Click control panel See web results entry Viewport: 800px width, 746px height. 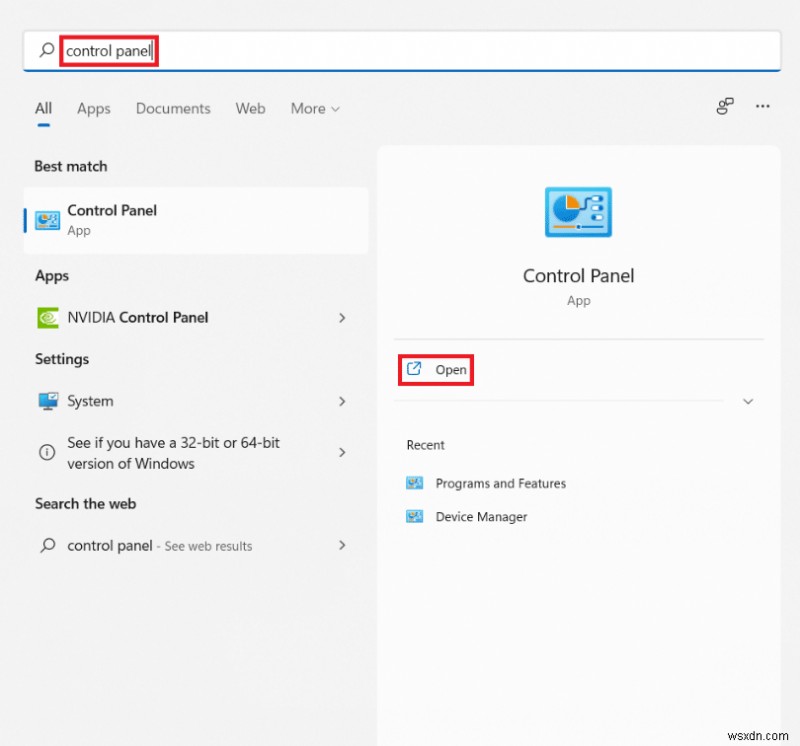coord(196,545)
